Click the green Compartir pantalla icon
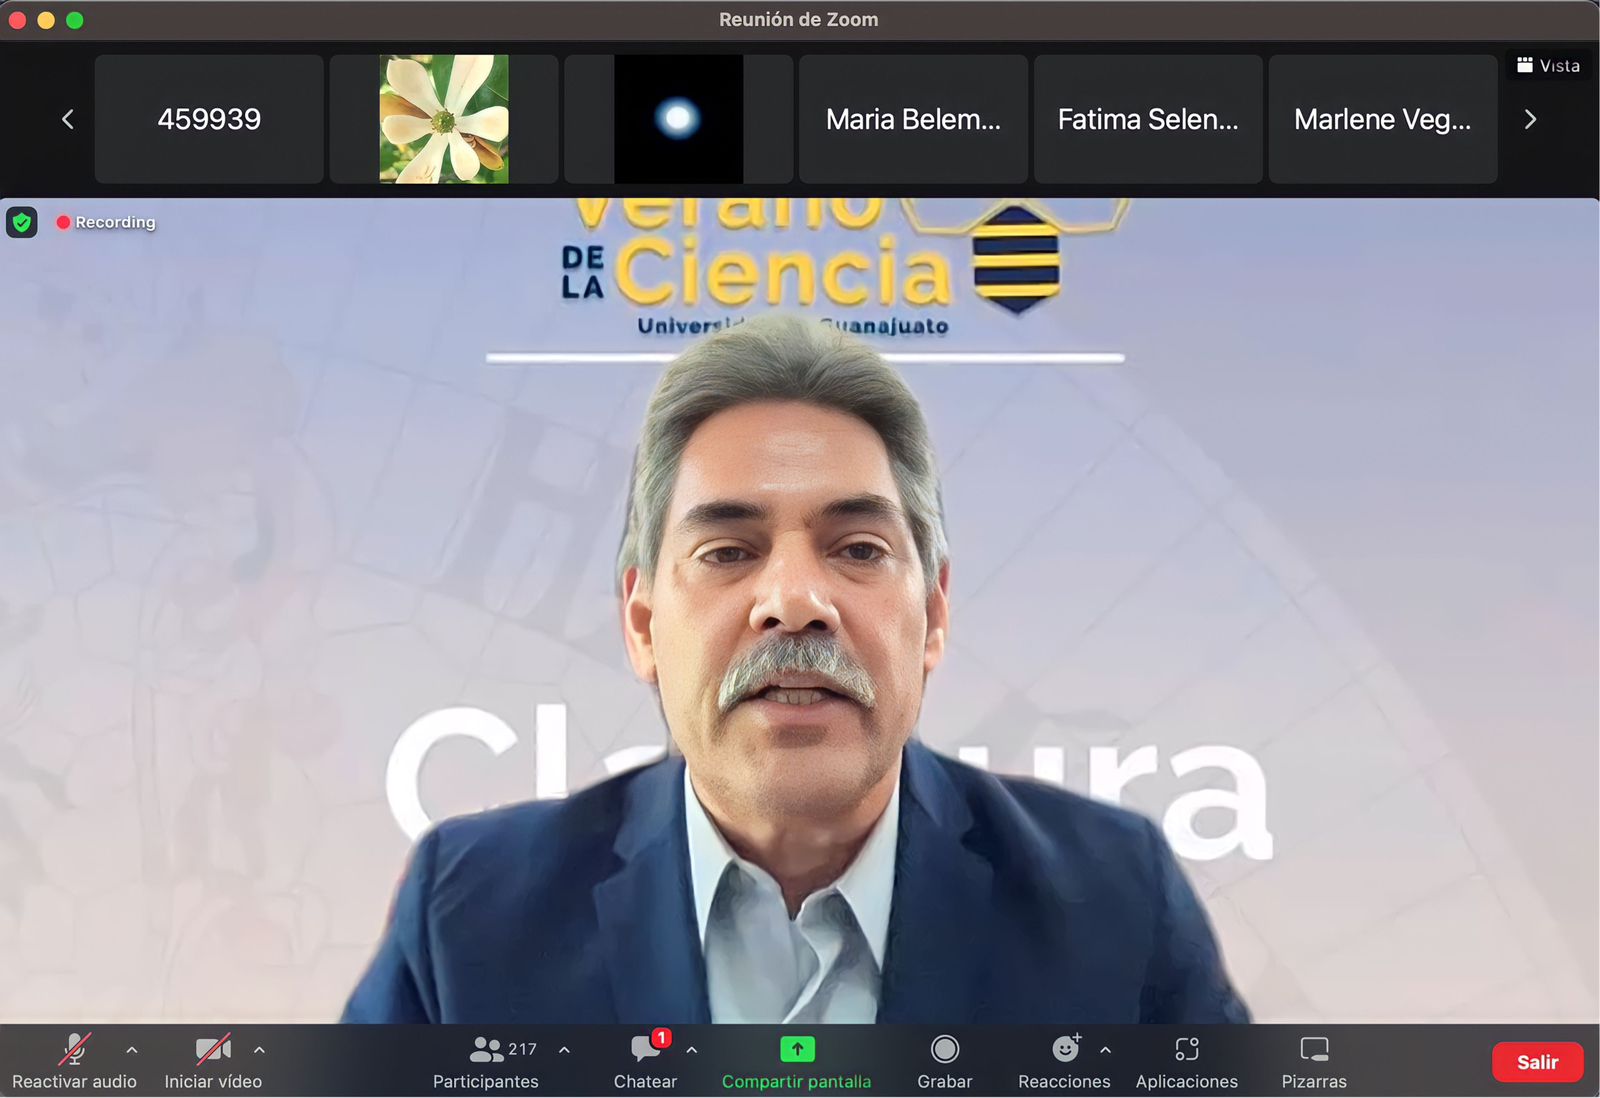 797,1049
